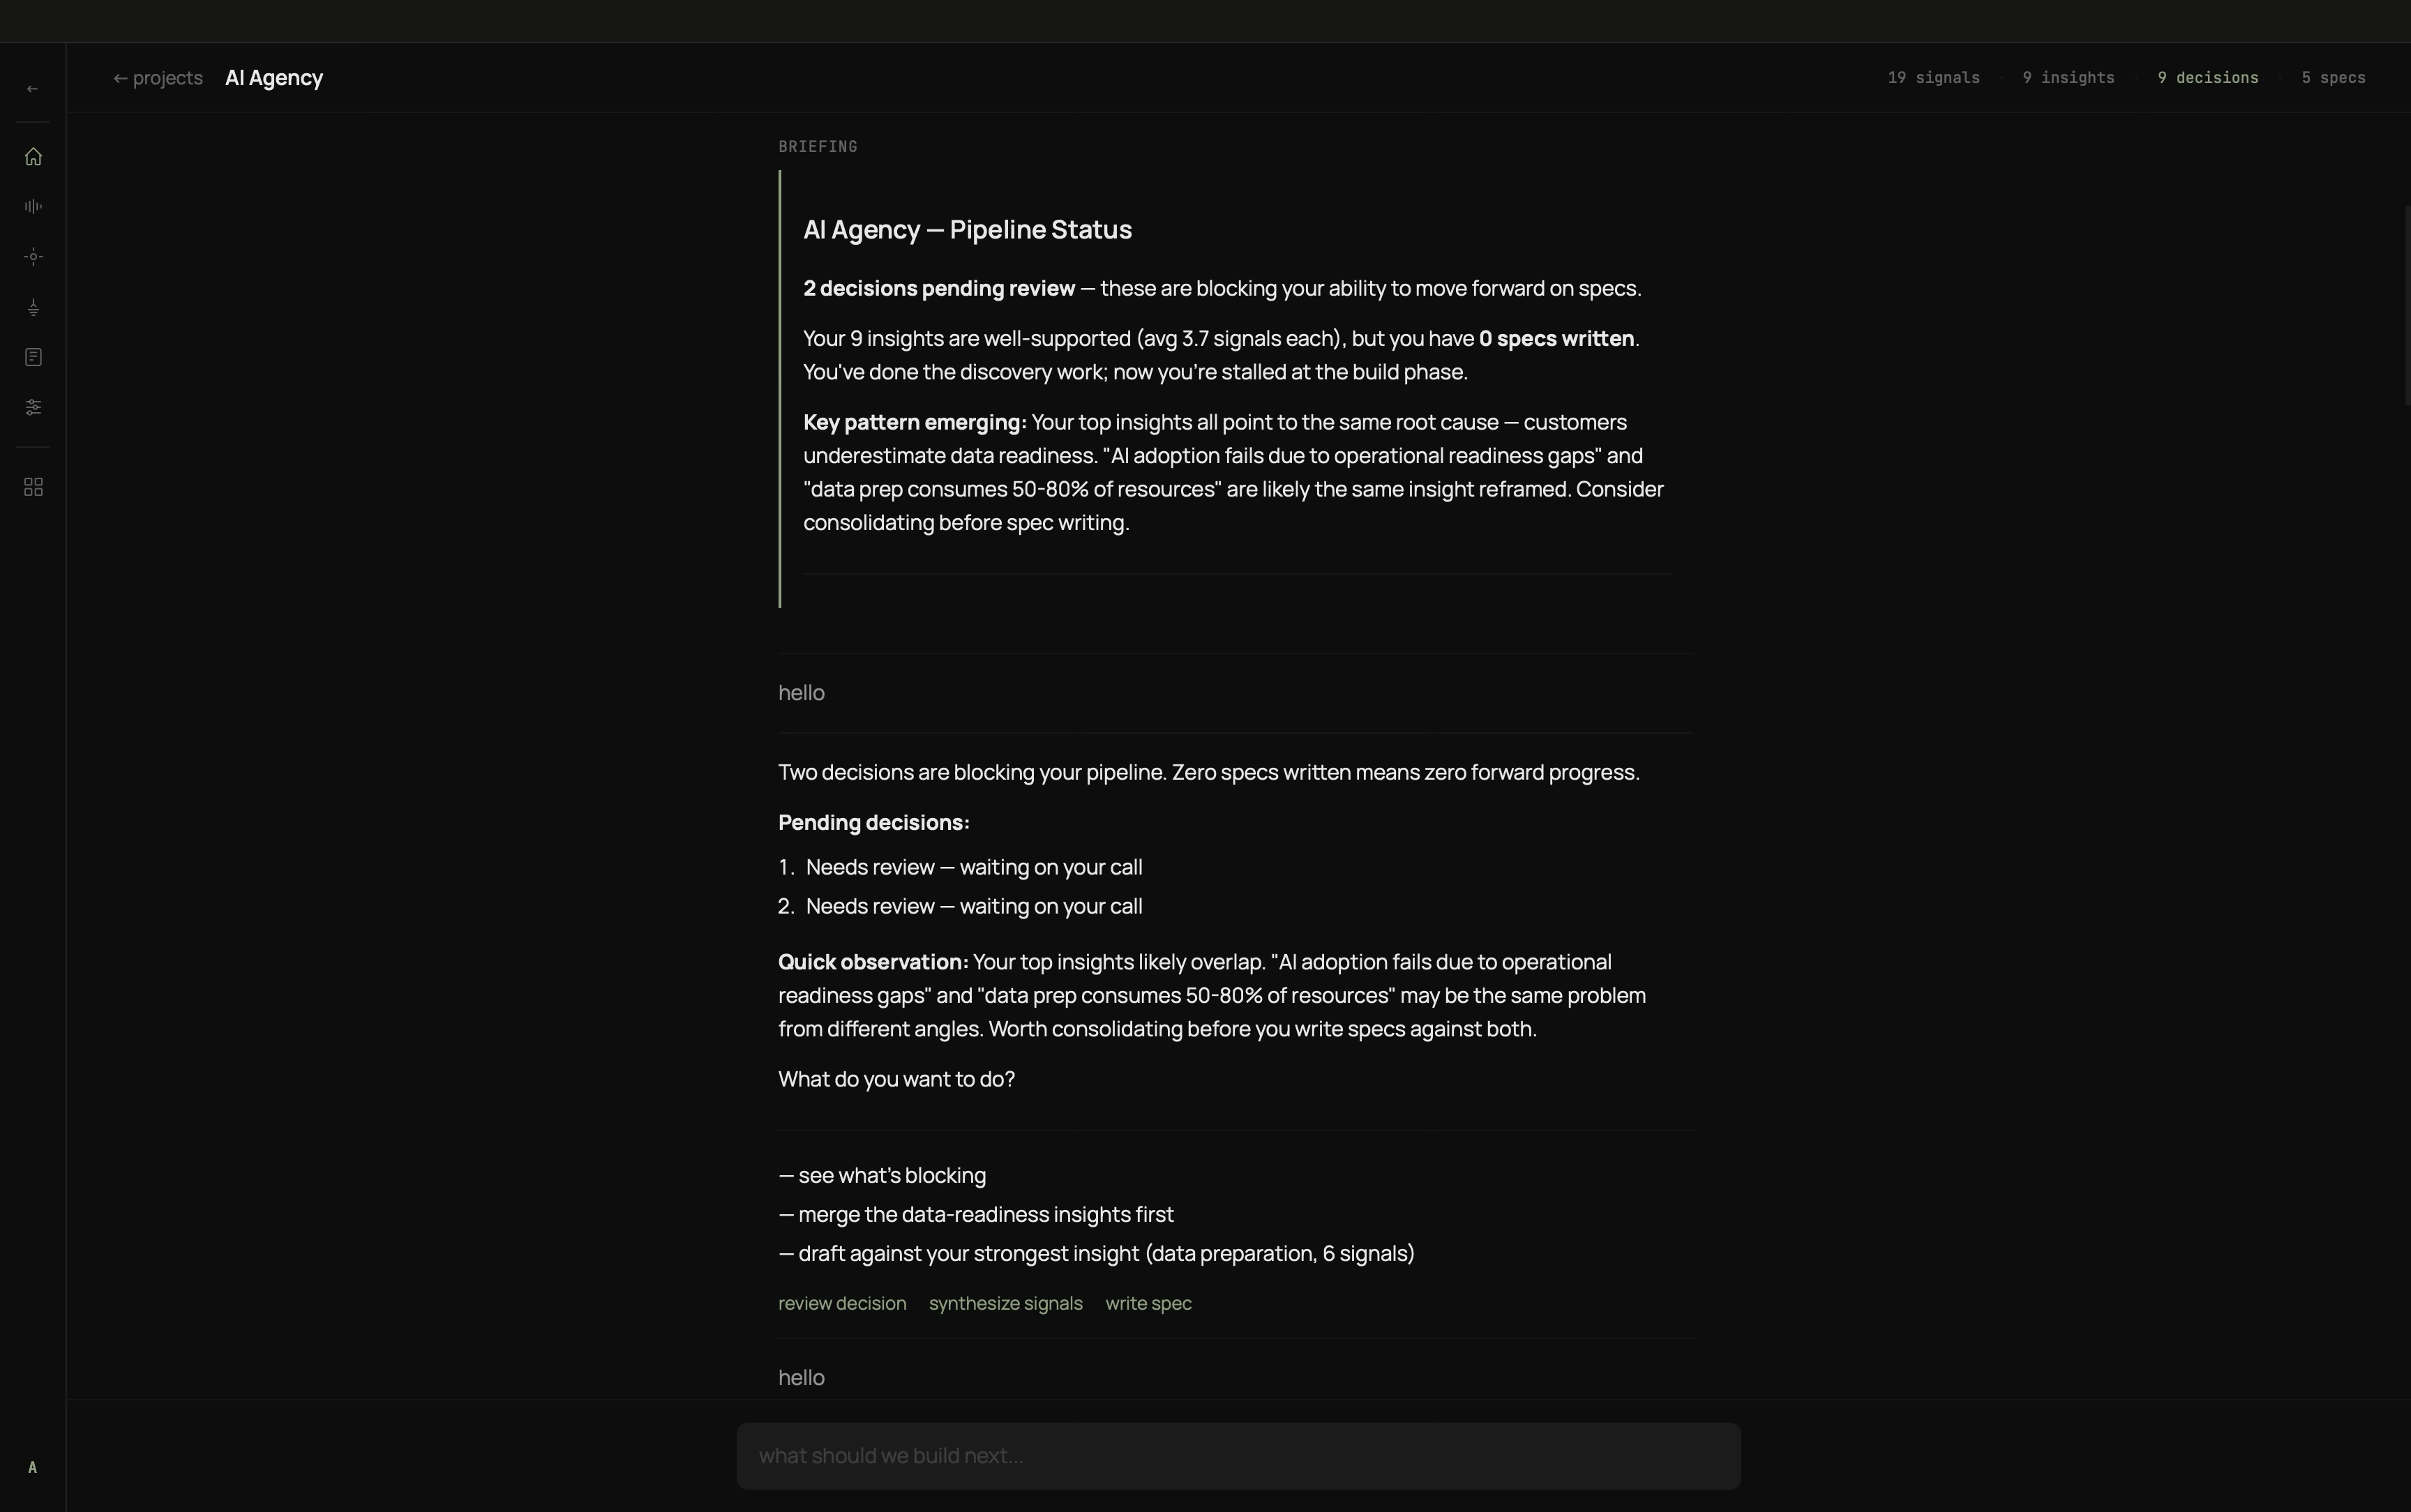Click the grid/apps icon at bottom of sidebar
The width and height of the screenshot is (2411, 1512).
coord(32,487)
